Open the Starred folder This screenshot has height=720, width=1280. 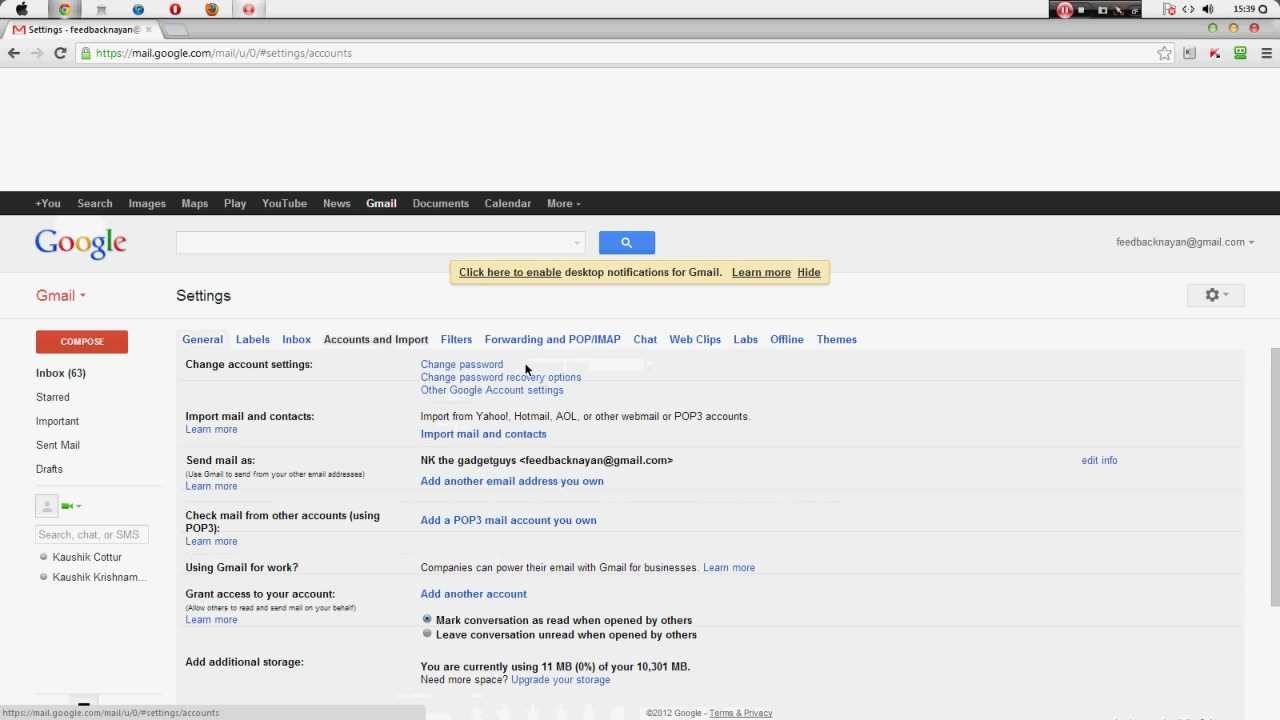53,397
